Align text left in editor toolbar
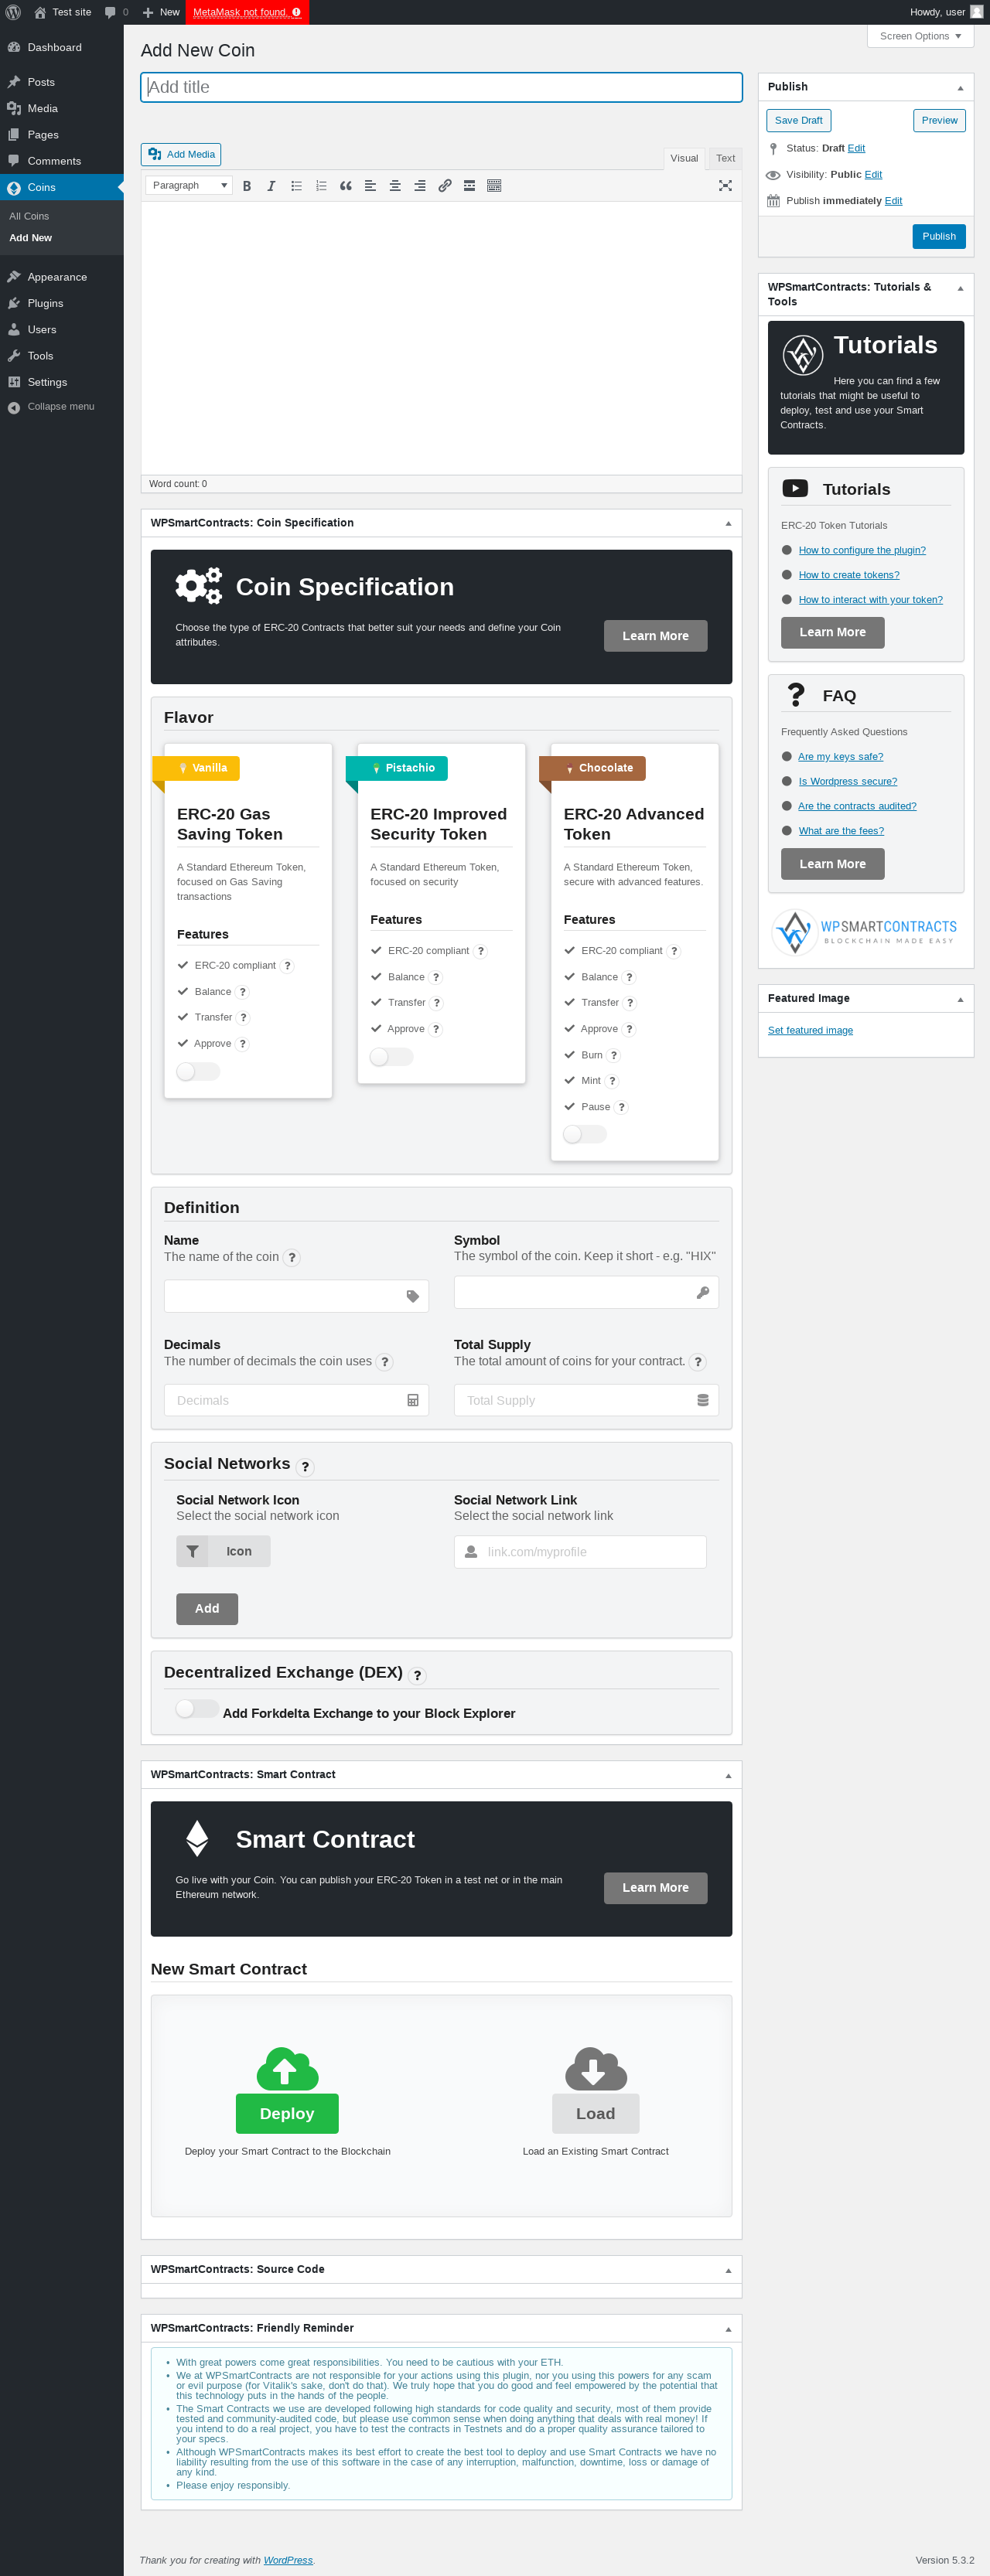The image size is (990, 2576). (x=370, y=186)
